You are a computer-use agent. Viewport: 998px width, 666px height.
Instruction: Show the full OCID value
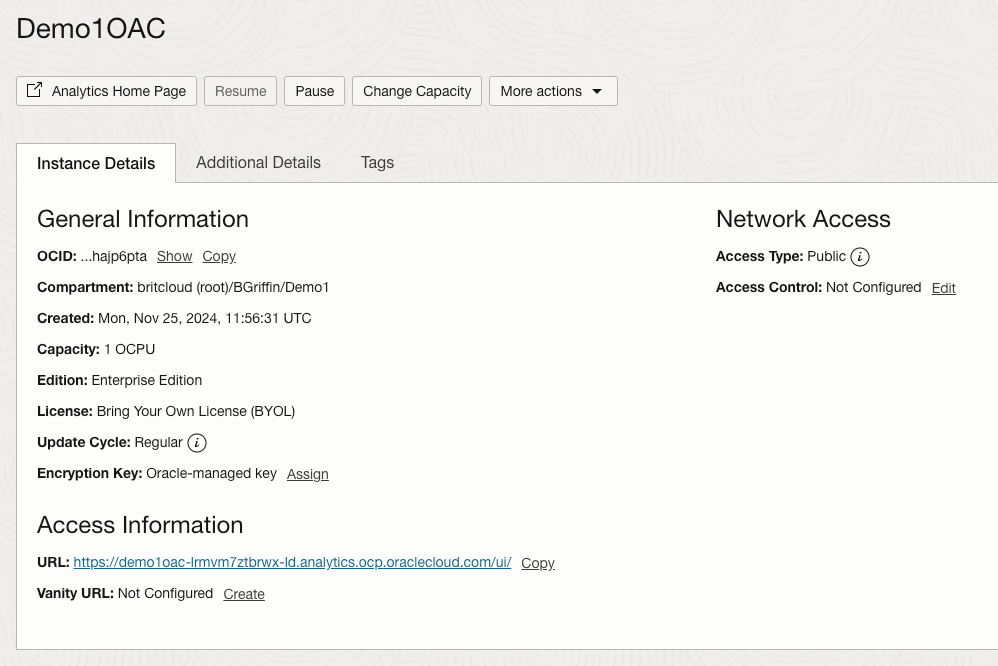pos(174,257)
